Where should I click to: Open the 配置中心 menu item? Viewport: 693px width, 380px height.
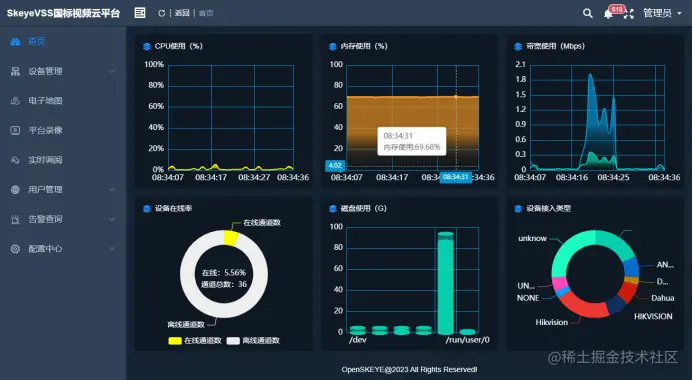click(46, 249)
